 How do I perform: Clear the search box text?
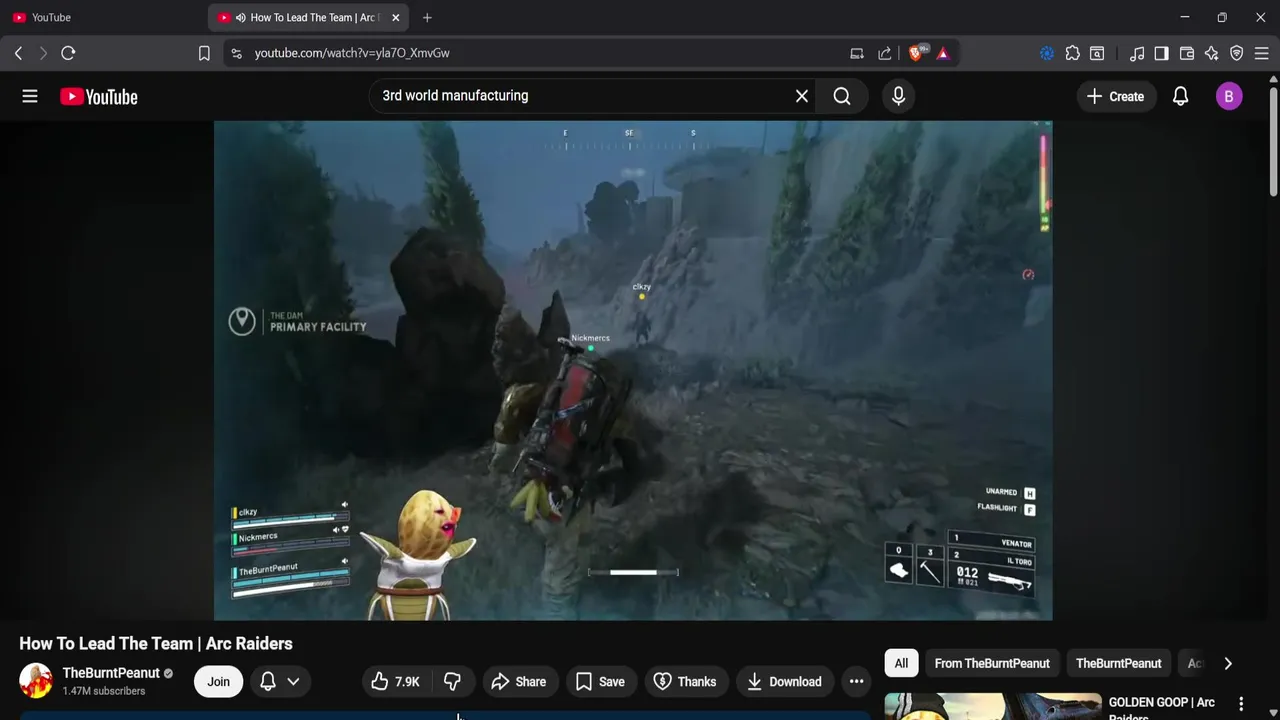click(801, 96)
